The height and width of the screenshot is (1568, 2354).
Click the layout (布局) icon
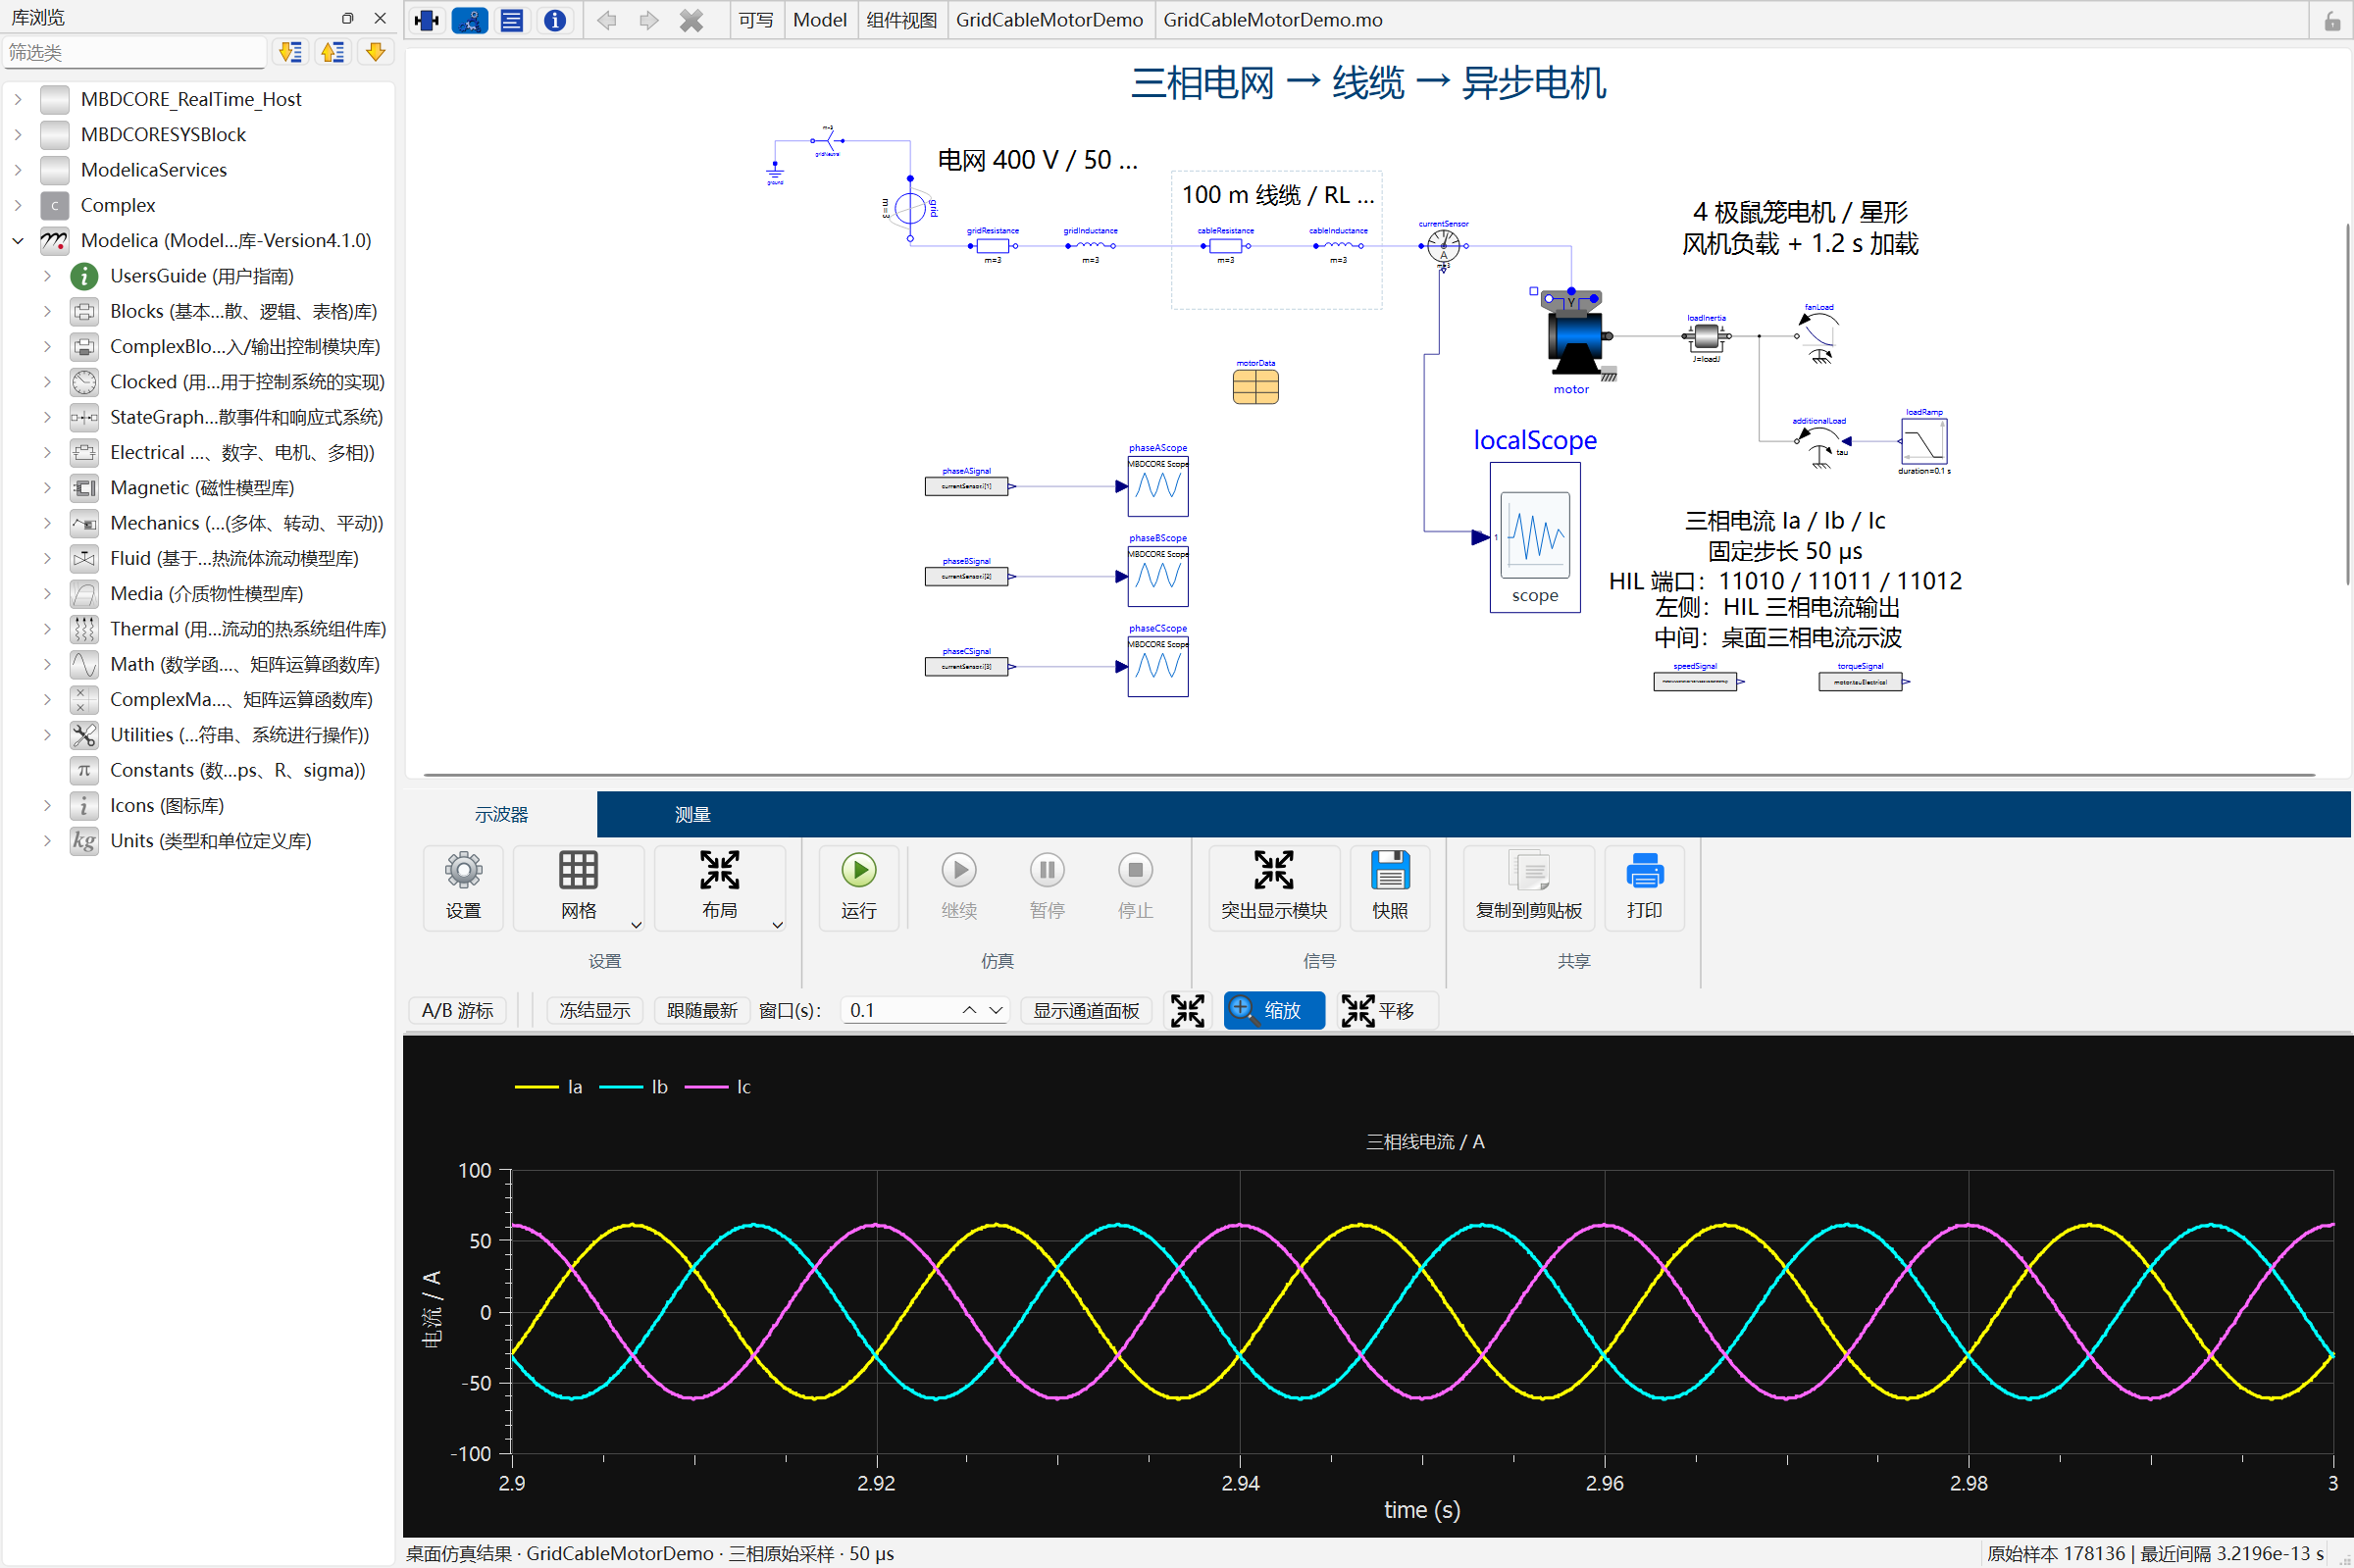(x=719, y=871)
